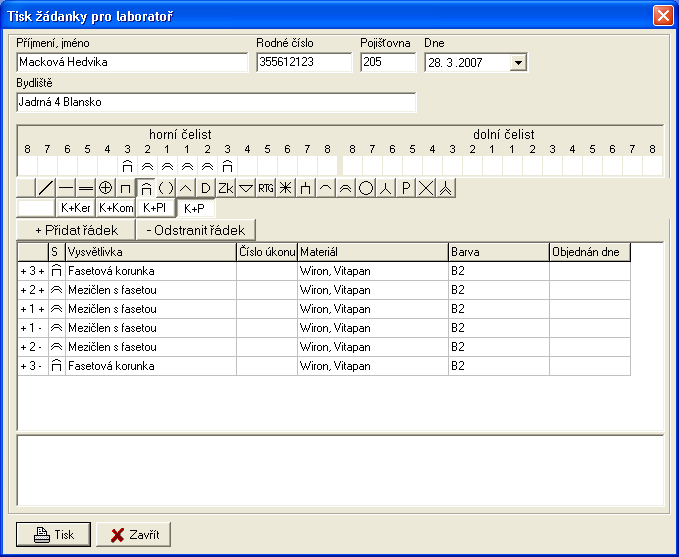Select the asterisk symbol tool
Image resolution: width=679 pixels, height=557 pixels.
click(x=286, y=188)
